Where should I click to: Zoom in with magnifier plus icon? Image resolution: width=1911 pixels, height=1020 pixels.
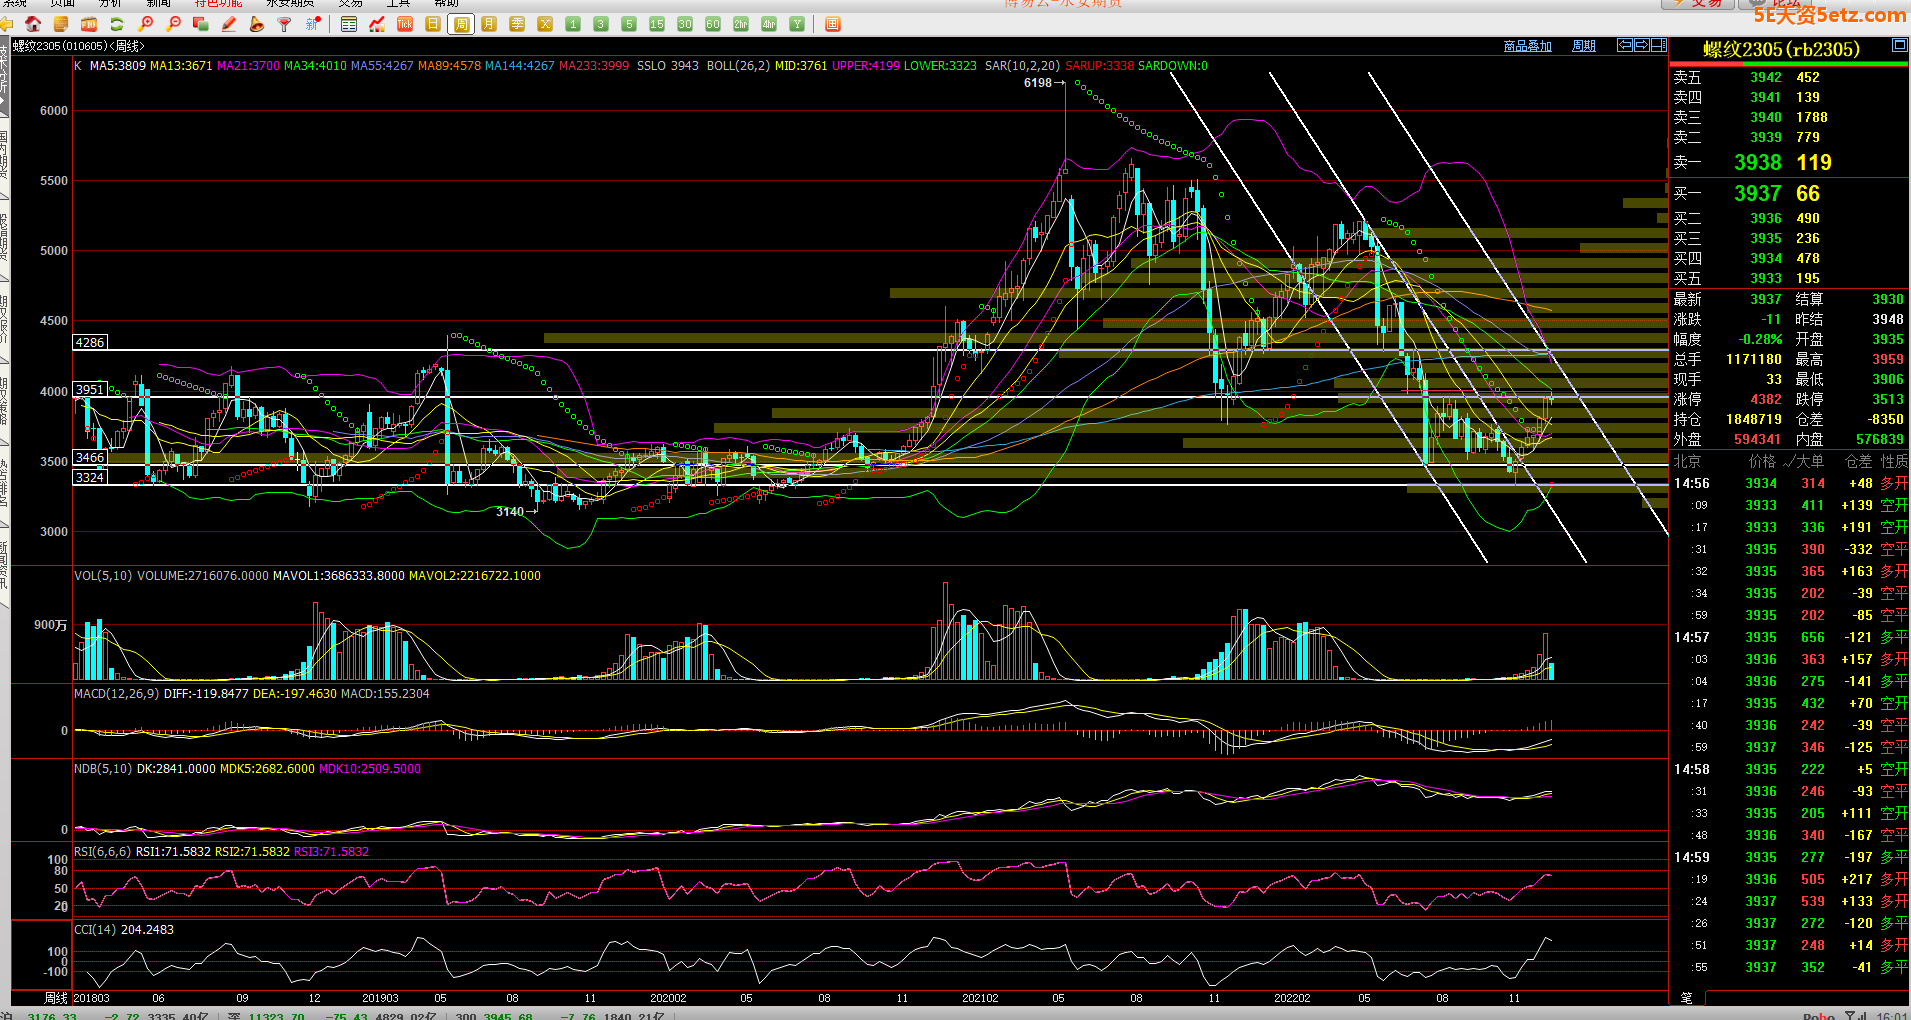[x=146, y=24]
